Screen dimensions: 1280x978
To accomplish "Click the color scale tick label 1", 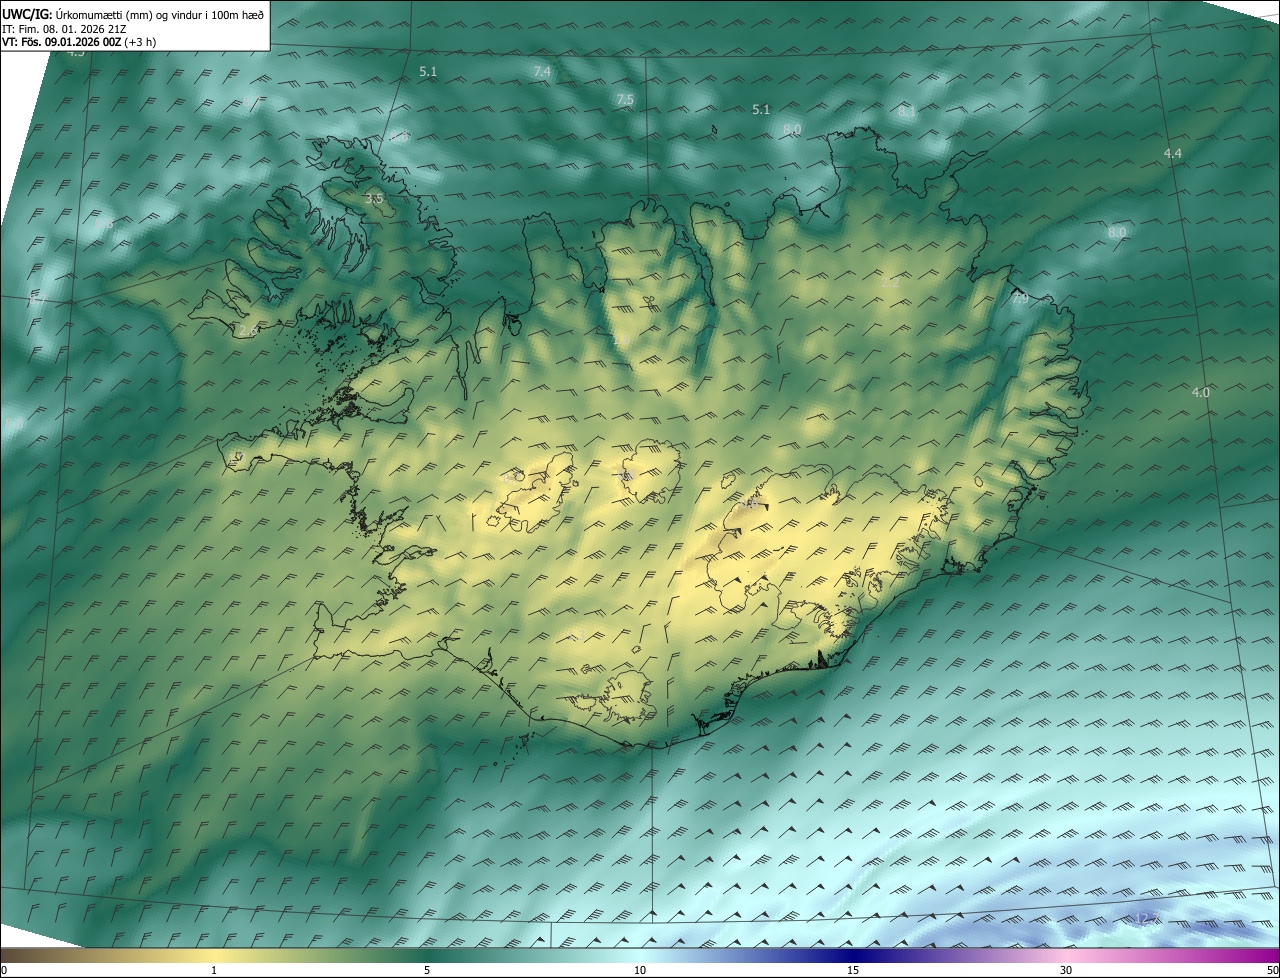I will coord(214,970).
